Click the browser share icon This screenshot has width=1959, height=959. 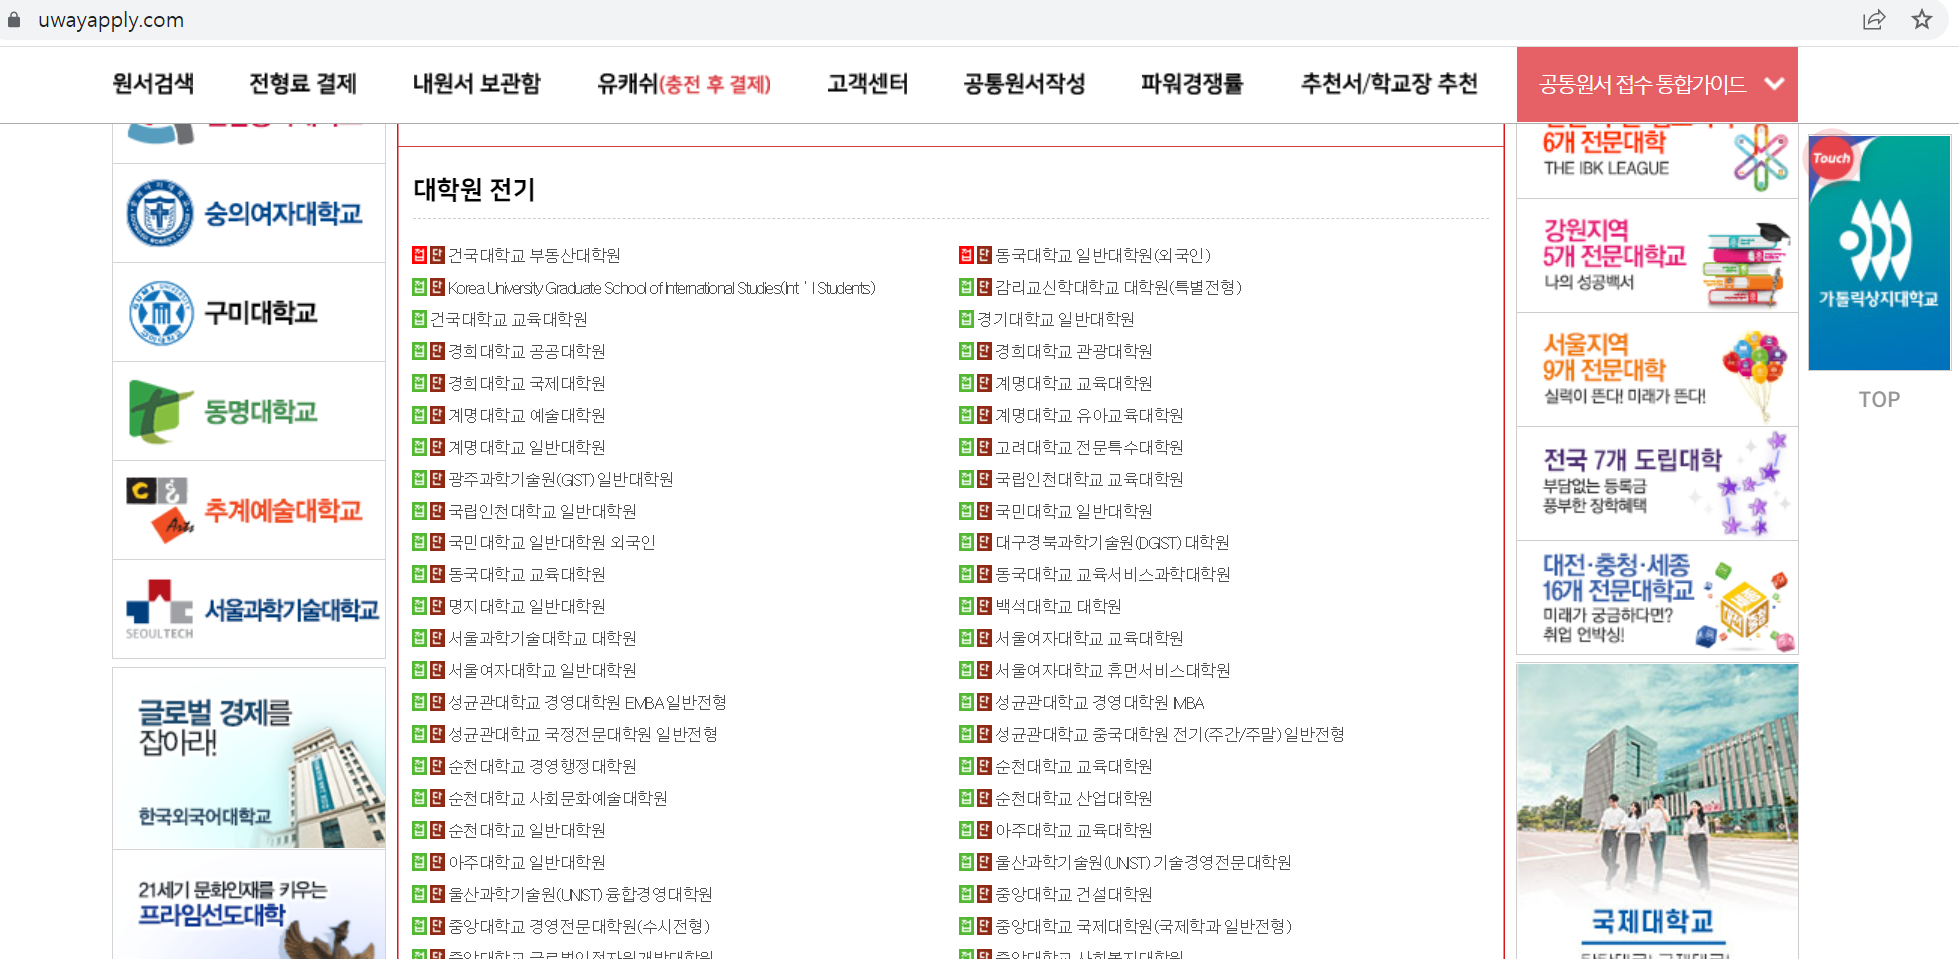coord(1874,19)
